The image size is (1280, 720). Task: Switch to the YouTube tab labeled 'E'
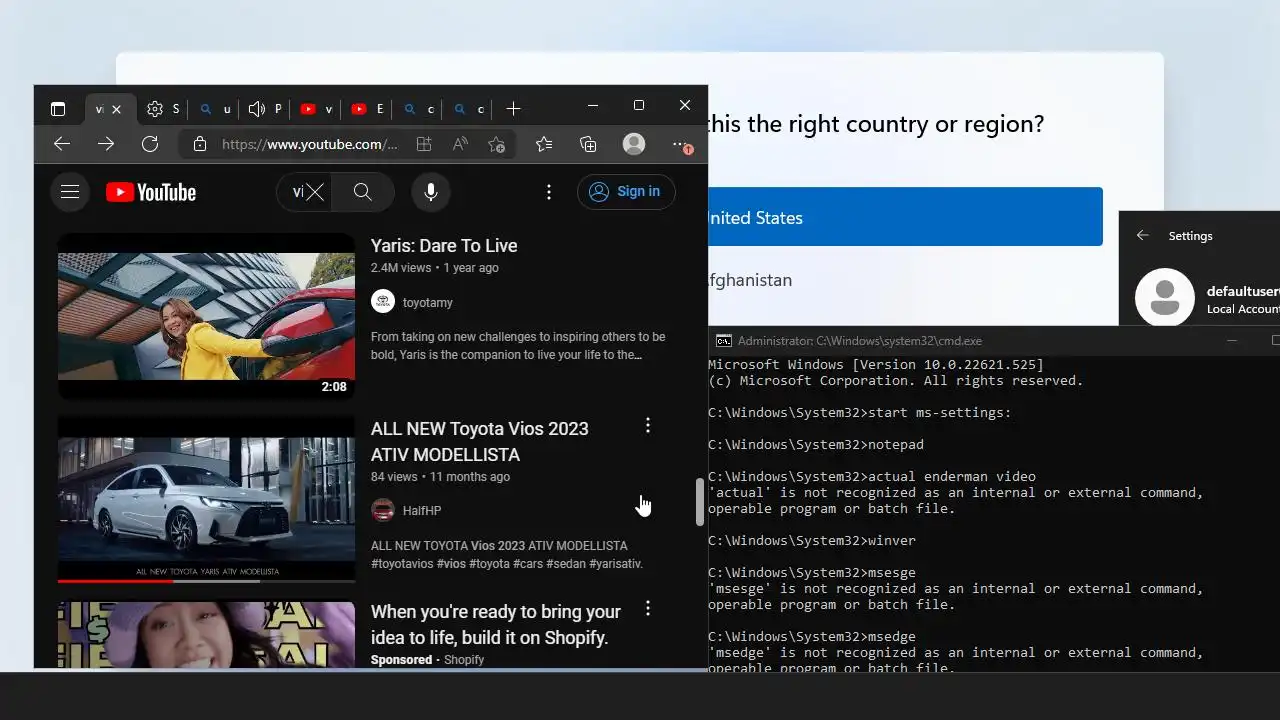click(367, 109)
